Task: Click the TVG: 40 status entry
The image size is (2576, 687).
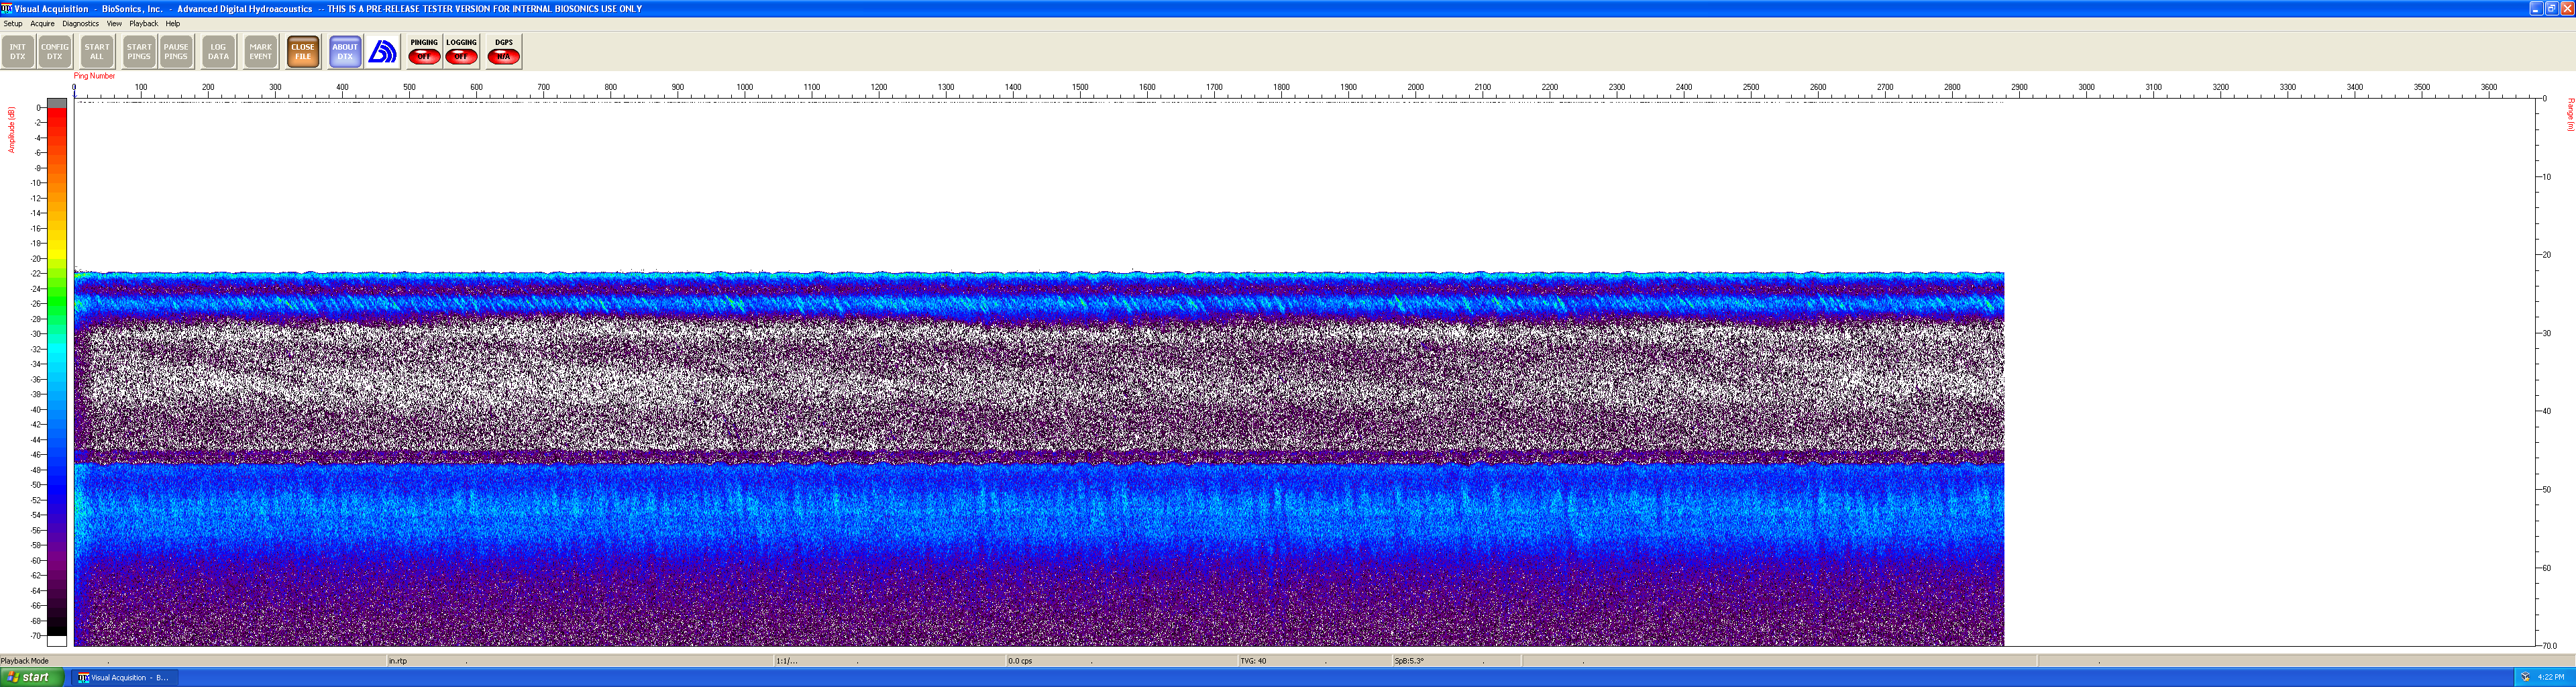Action: pyautogui.click(x=1253, y=661)
